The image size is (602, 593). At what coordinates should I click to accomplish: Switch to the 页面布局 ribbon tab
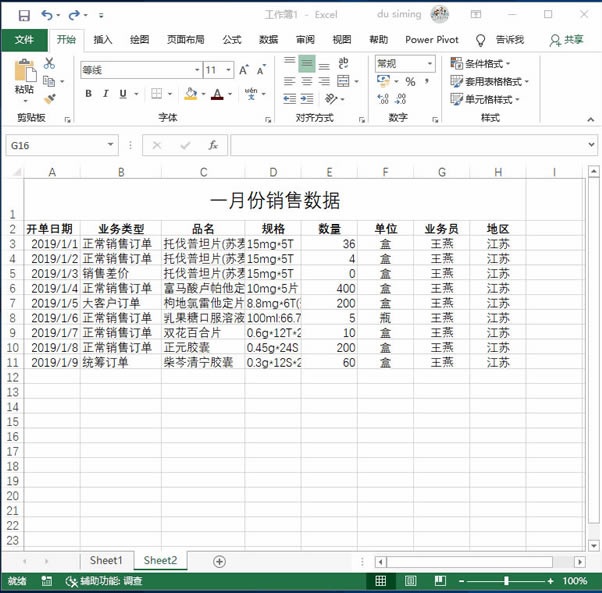pyautogui.click(x=186, y=40)
